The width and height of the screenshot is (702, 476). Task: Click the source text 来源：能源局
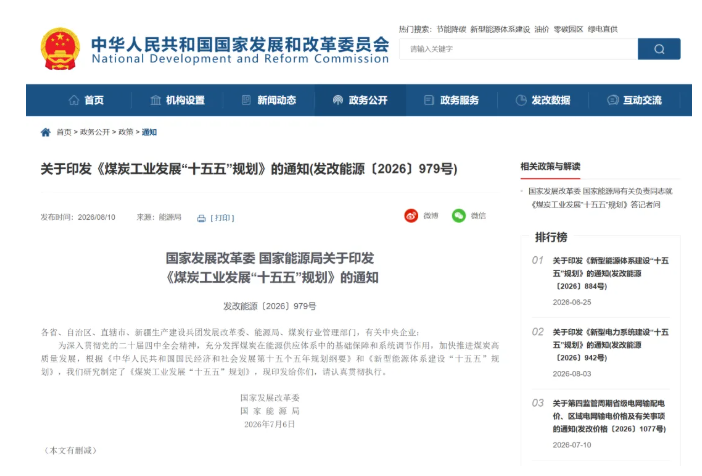tap(159, 217)
